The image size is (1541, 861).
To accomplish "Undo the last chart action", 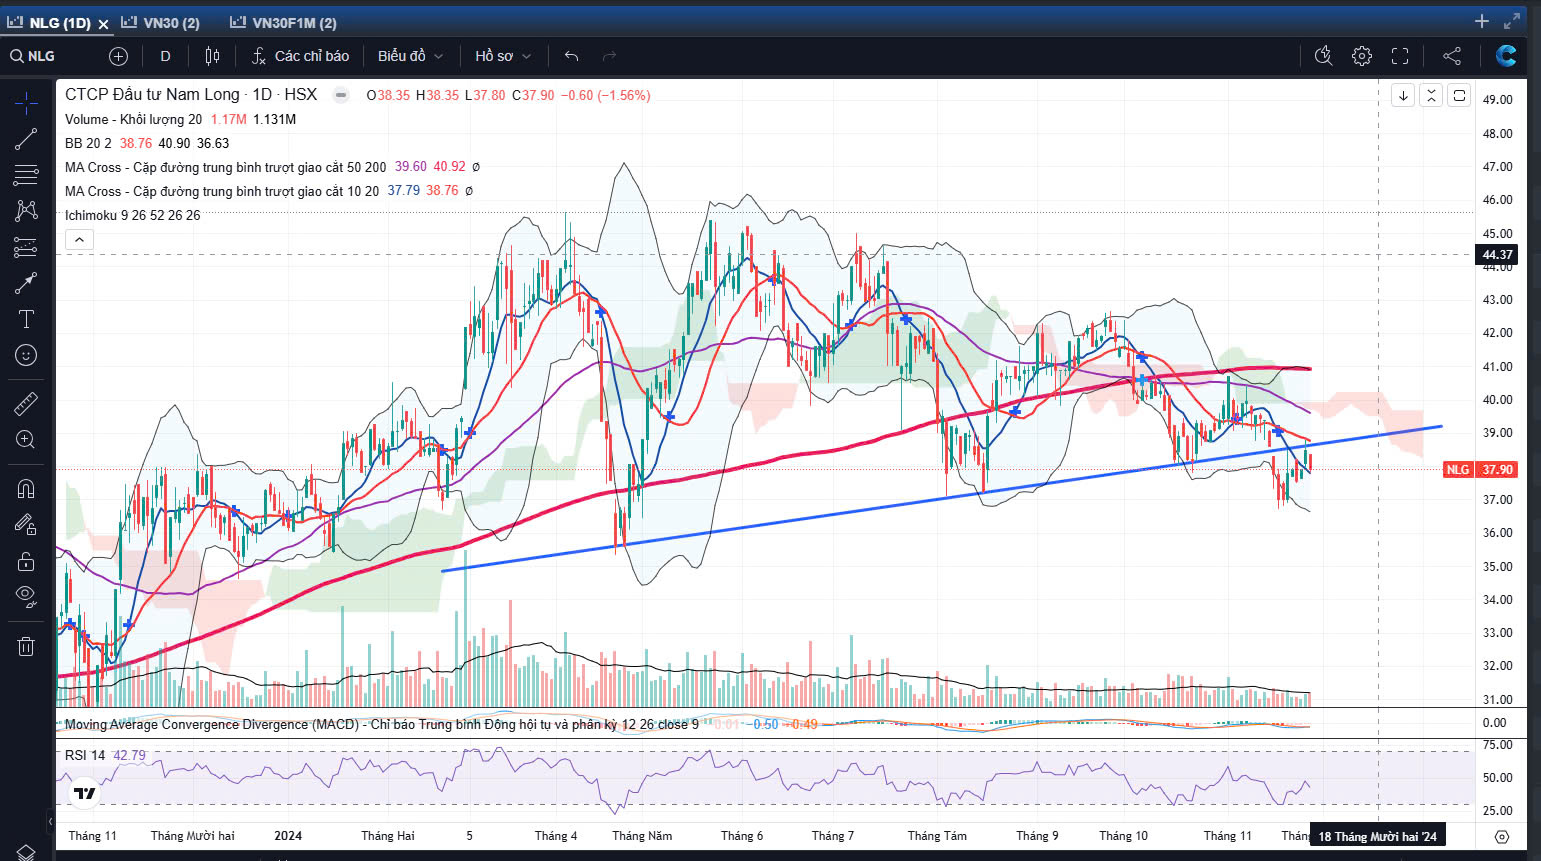I will (571, 56).
